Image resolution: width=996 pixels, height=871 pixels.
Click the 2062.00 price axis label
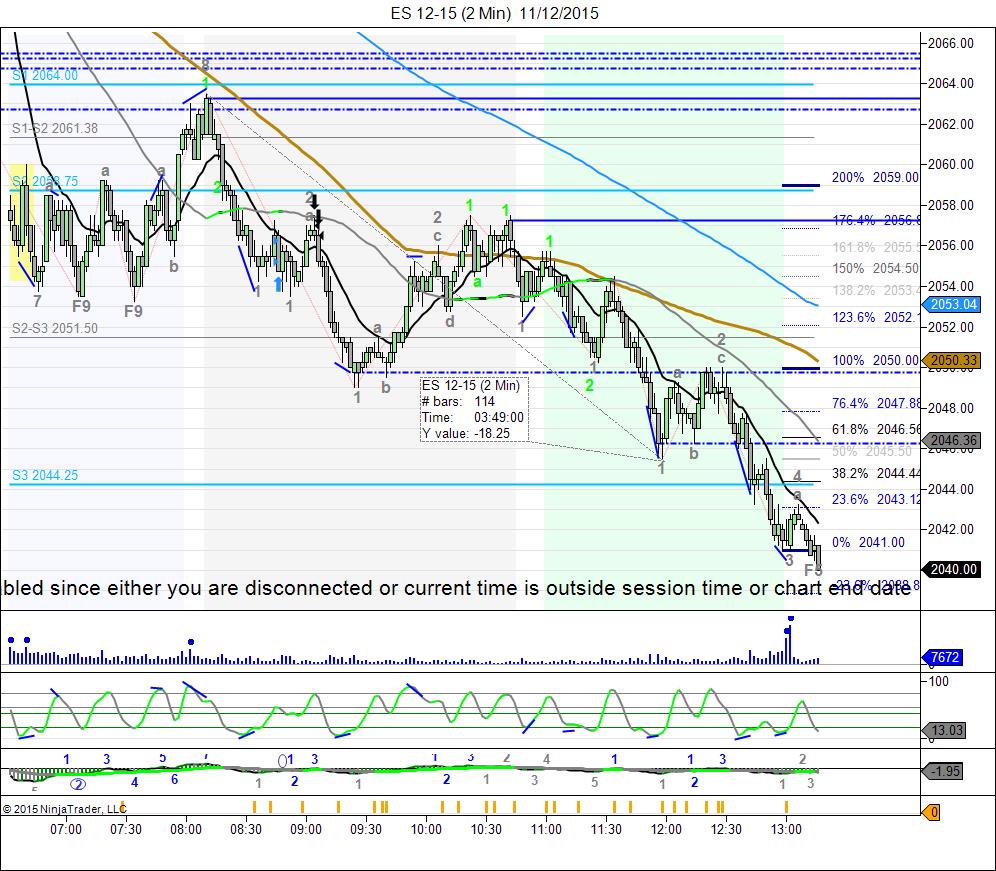[950, 124]
